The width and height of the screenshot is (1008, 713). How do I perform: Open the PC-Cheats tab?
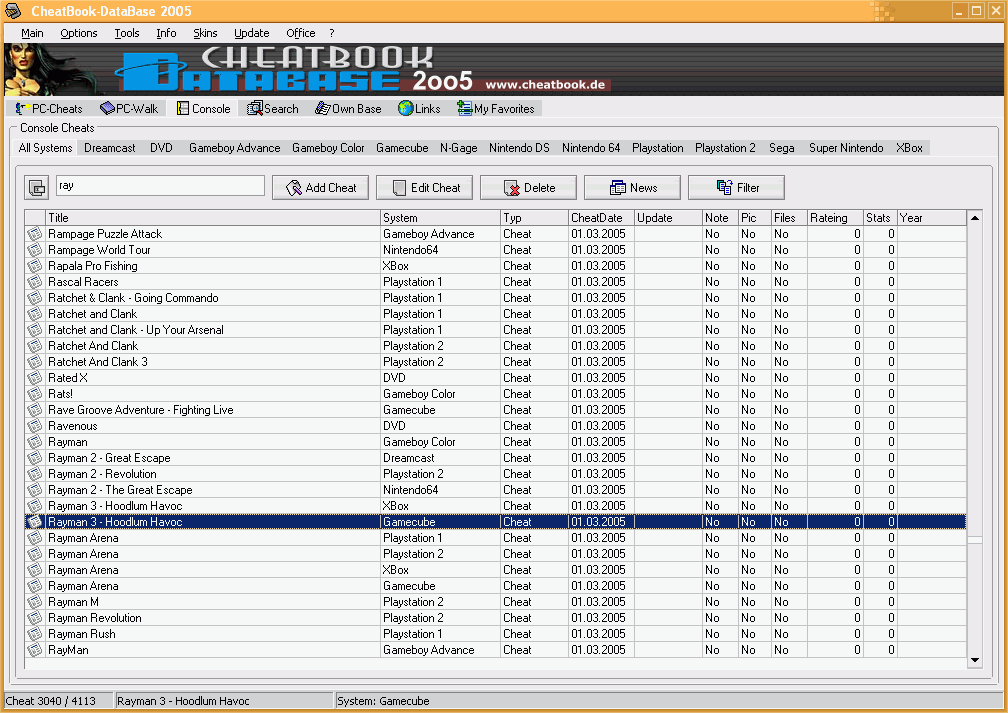(x=50, y=109)
